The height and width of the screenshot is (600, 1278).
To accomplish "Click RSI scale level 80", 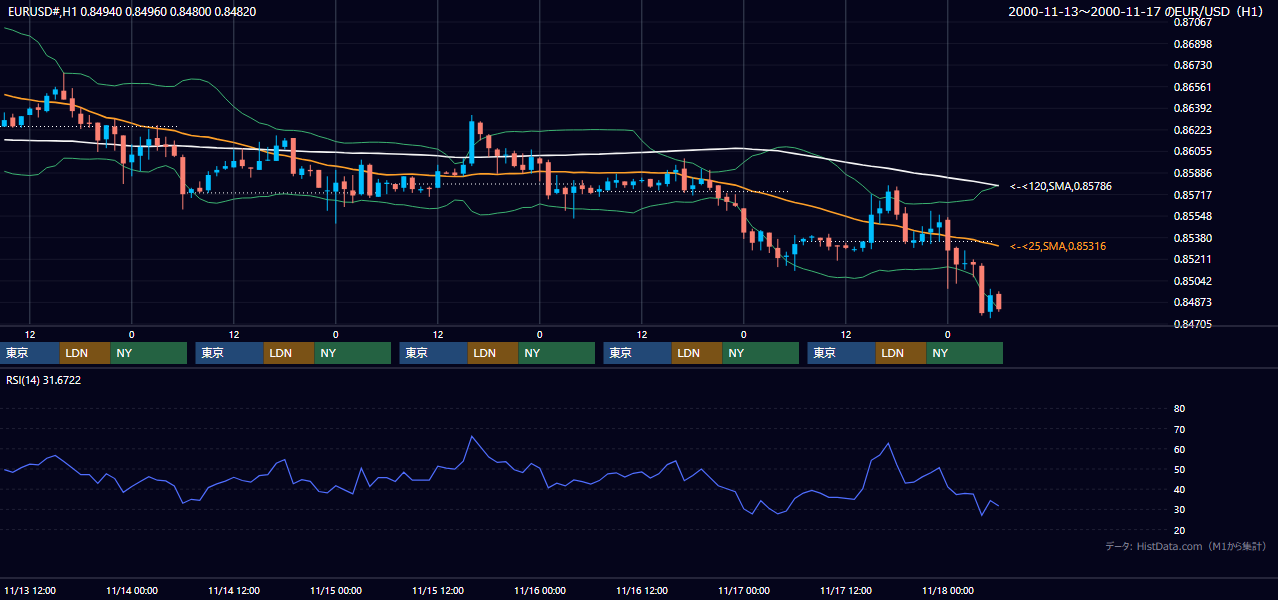I will (x=1179, y=409).
